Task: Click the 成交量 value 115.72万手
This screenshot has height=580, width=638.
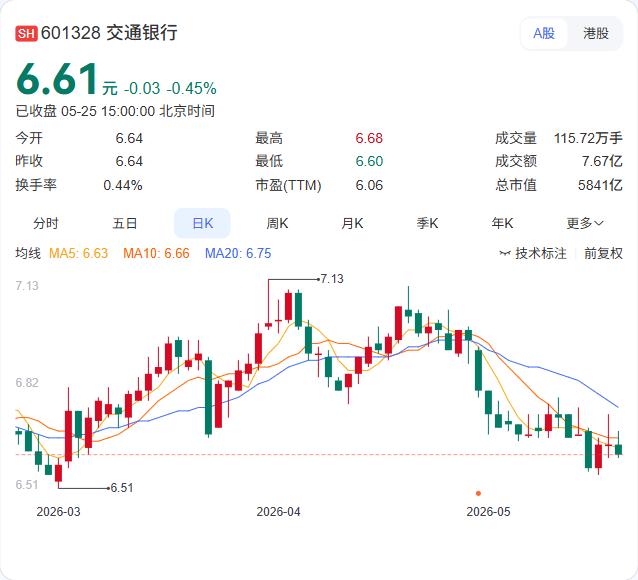Action: tap(588, 138)
